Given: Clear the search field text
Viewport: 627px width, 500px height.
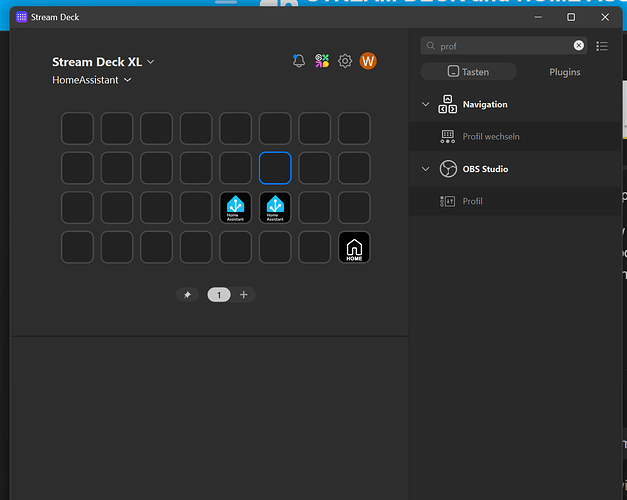Looking at the screenshot, I should point(578,46).
